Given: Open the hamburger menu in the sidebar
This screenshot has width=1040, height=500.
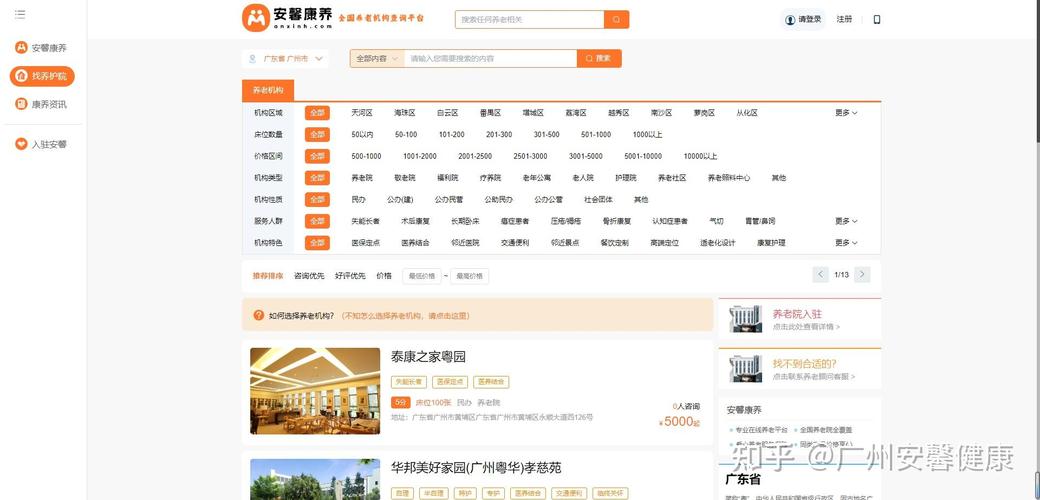Looking at the screenshot, I should 20,14.
